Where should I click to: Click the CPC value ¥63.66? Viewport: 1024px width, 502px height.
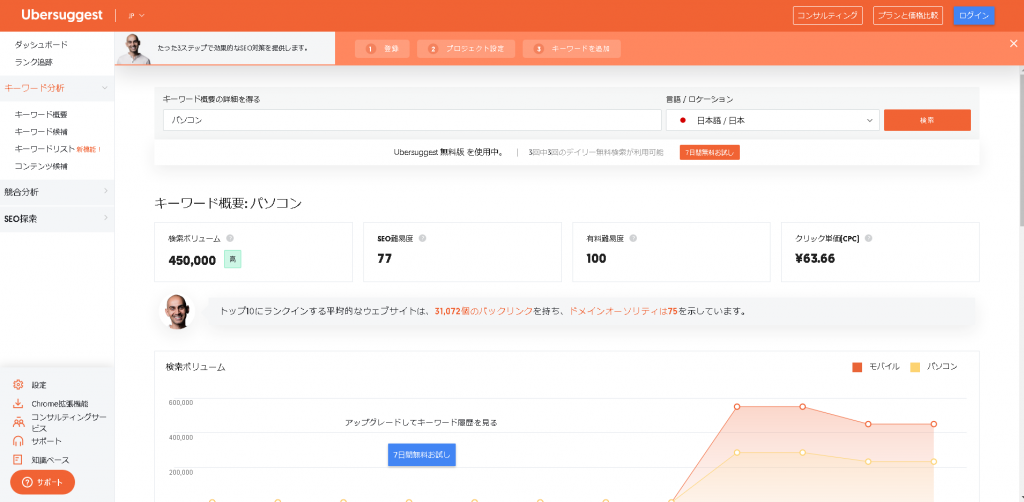(x=814, y=259)
